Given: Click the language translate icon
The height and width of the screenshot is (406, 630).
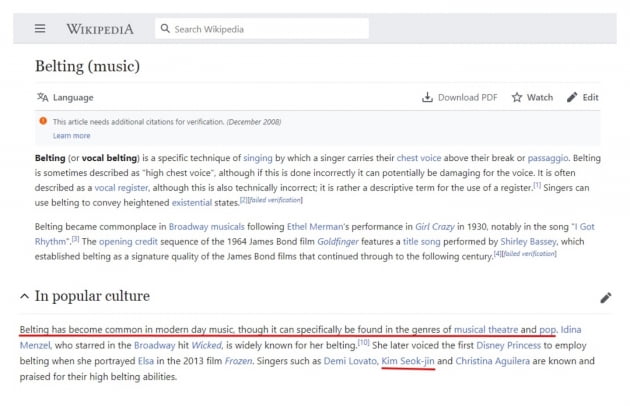Looking at the screenshot, I should (x=43, y=97).
